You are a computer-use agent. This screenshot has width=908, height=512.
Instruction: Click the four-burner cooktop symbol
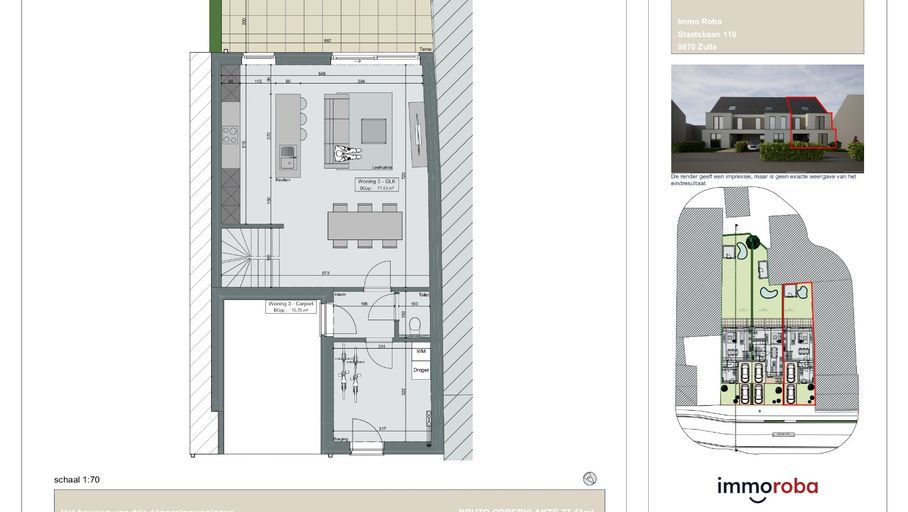click(230, 135)
